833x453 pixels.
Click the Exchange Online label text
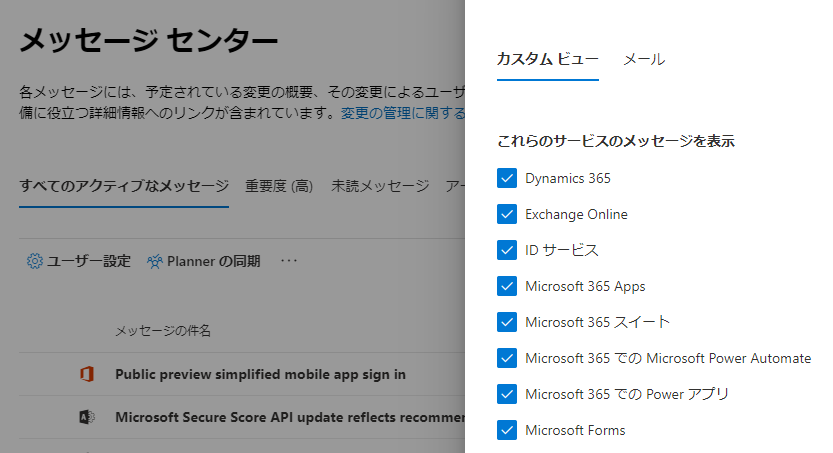point(576,215)
